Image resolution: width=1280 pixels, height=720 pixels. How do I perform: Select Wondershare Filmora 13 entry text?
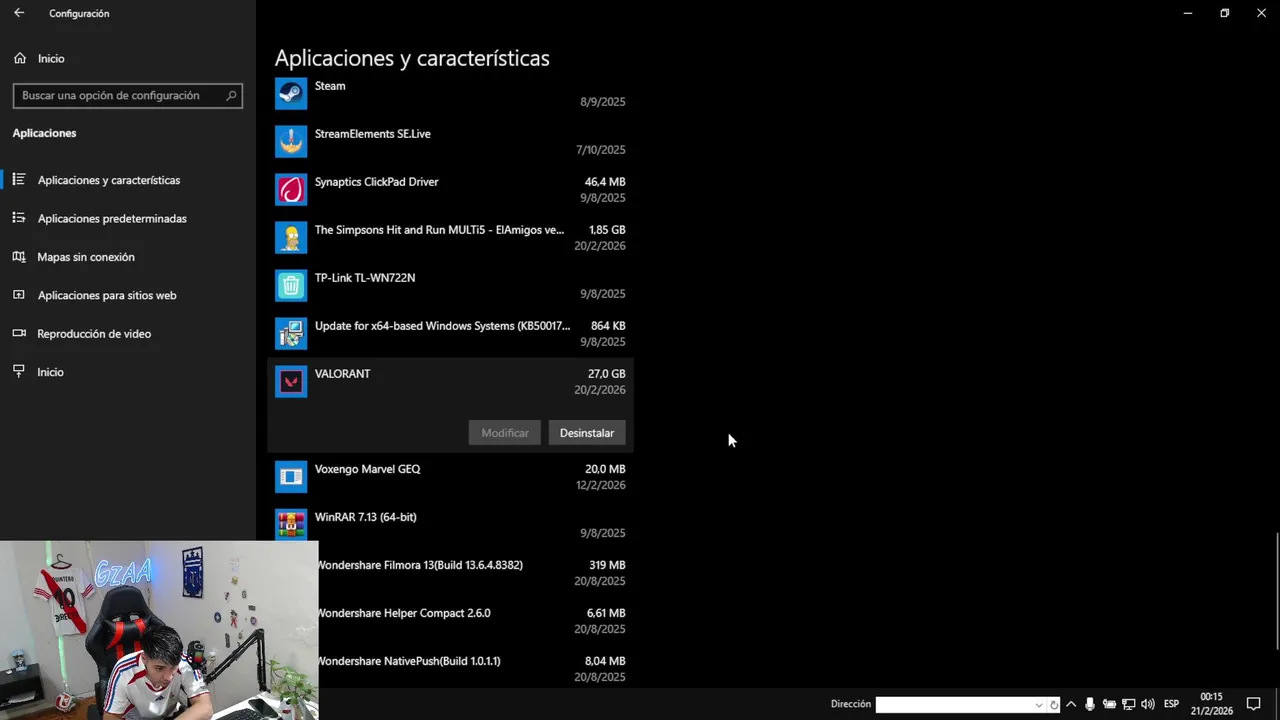420,565
